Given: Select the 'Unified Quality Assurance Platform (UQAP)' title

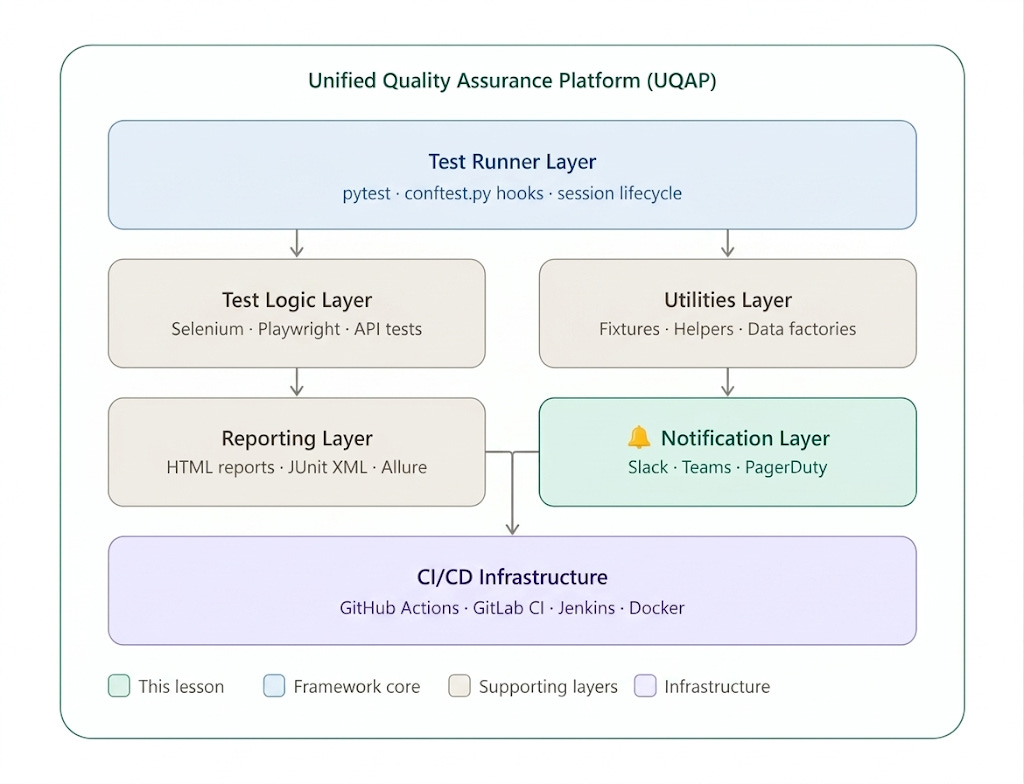Looking at the screenshot, I should [512, 81].
